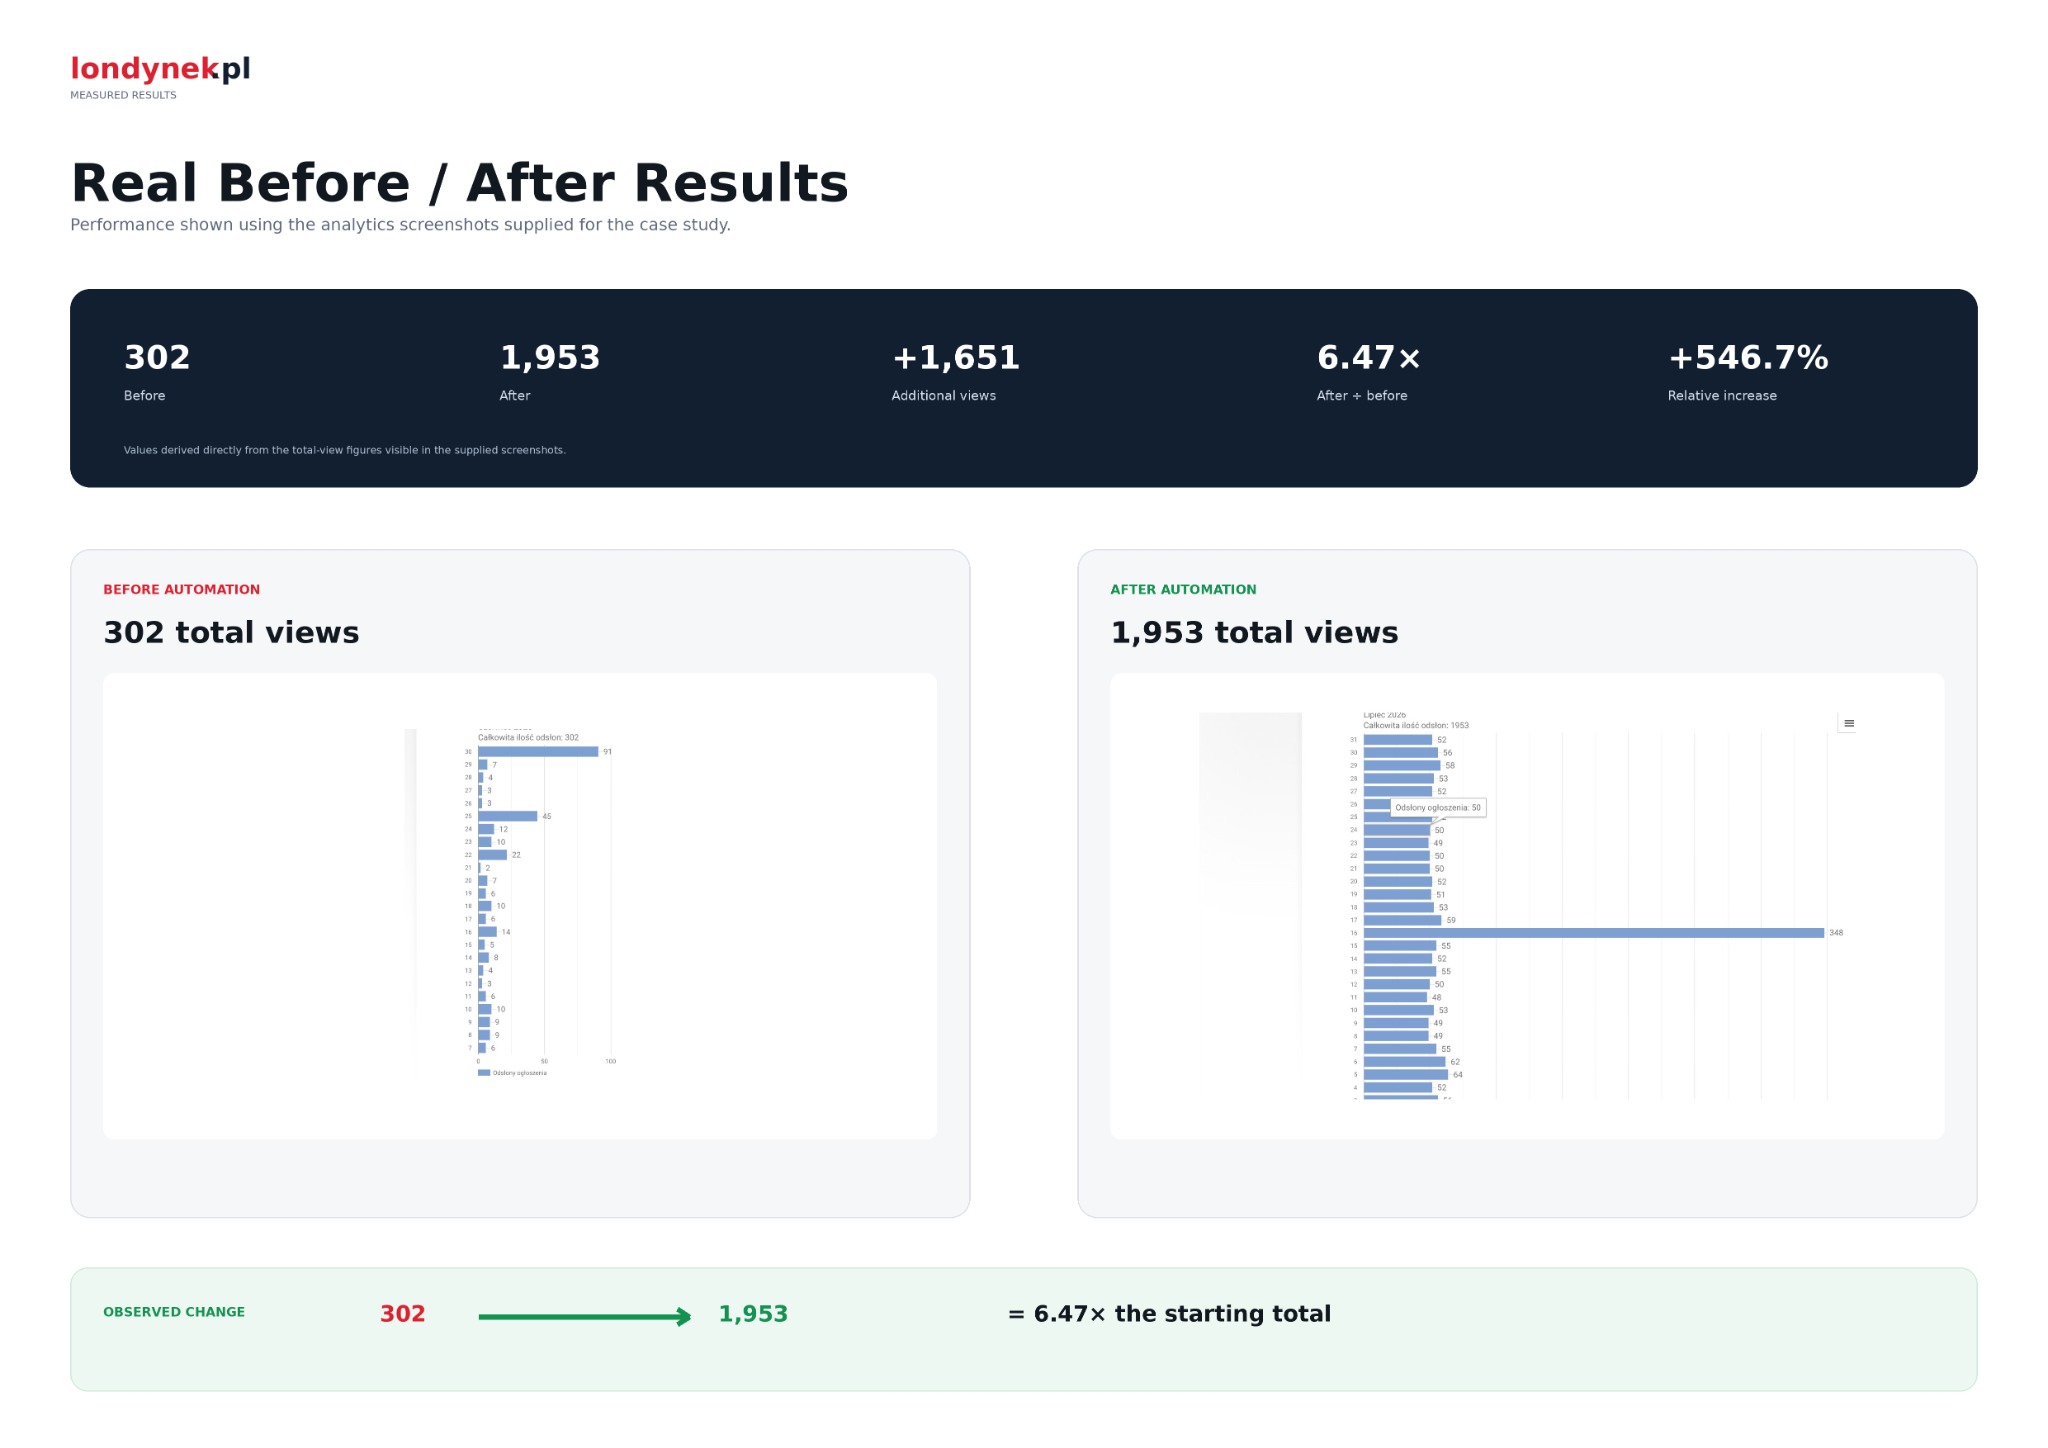Click the bar valued 59 in after chart
The height and width of the screenshot is (1448, 2048).
click(1403, 920)
